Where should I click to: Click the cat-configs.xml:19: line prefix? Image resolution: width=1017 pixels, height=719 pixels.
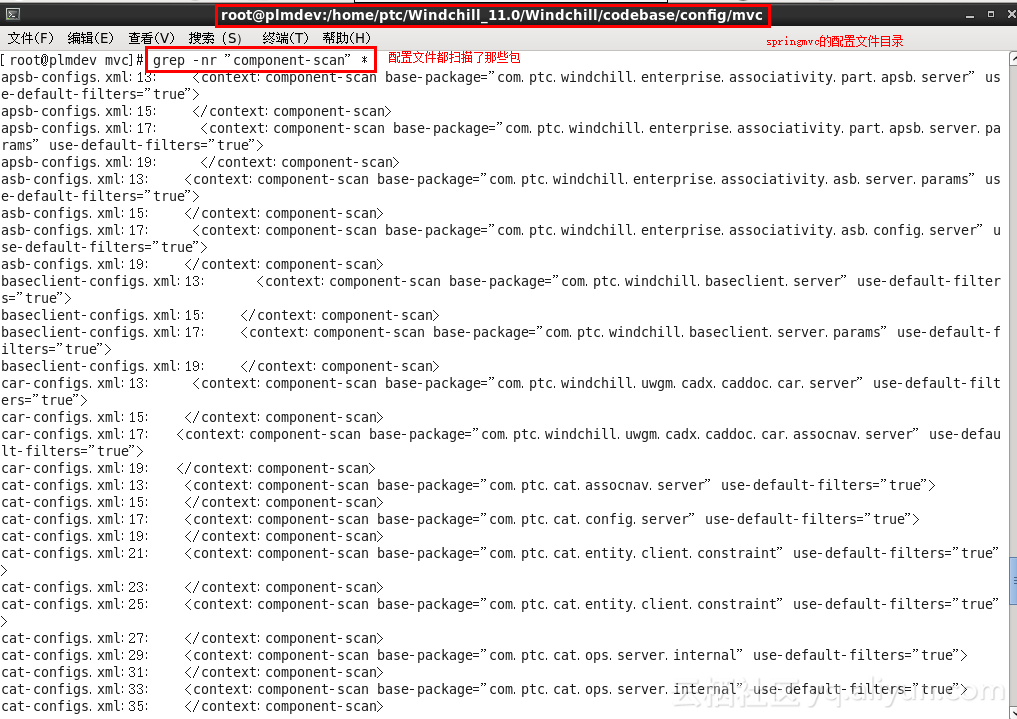tap(75, 536)
